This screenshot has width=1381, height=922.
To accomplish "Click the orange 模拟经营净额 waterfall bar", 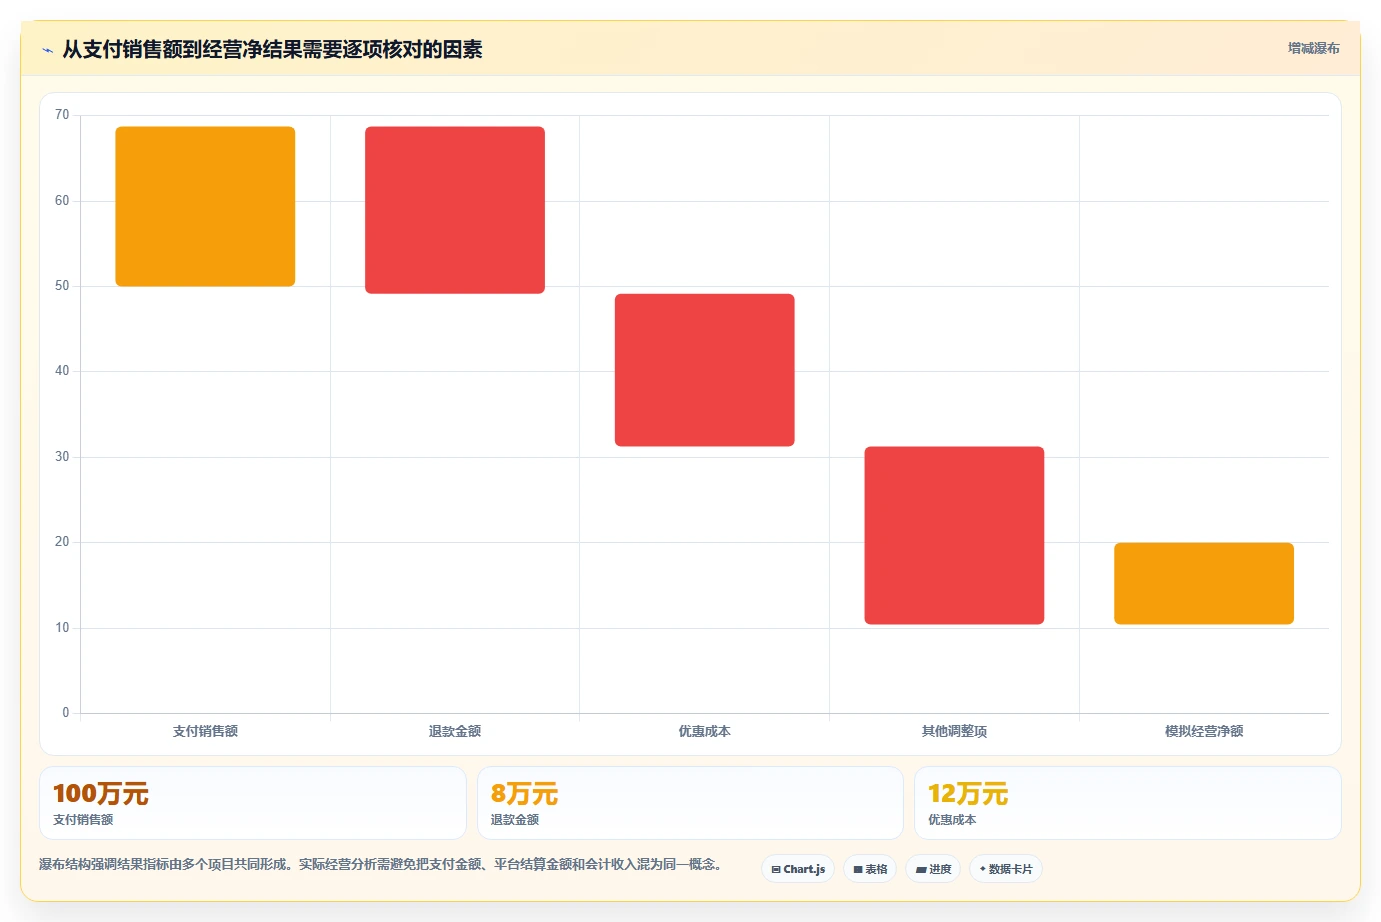I will pos(1204,583).
